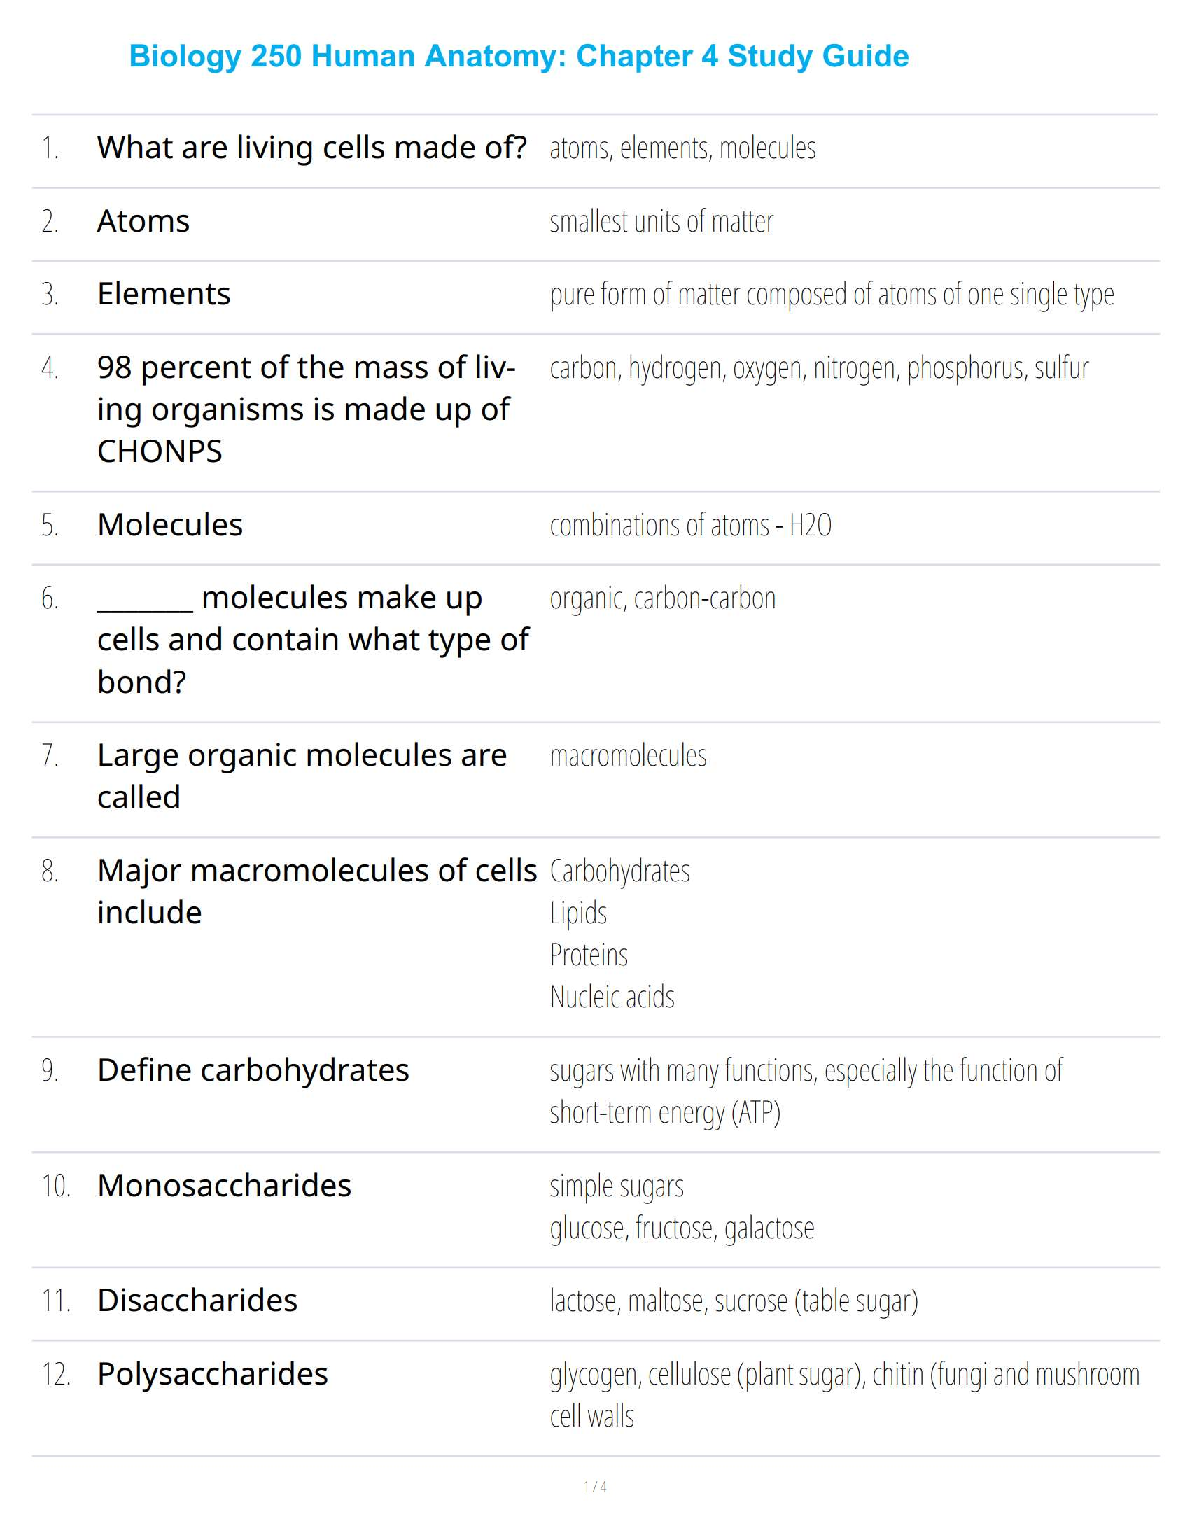The height and width of the screenshot is (1540, 1190).
Task: Select the term "Atoms"
Action: 143,221
